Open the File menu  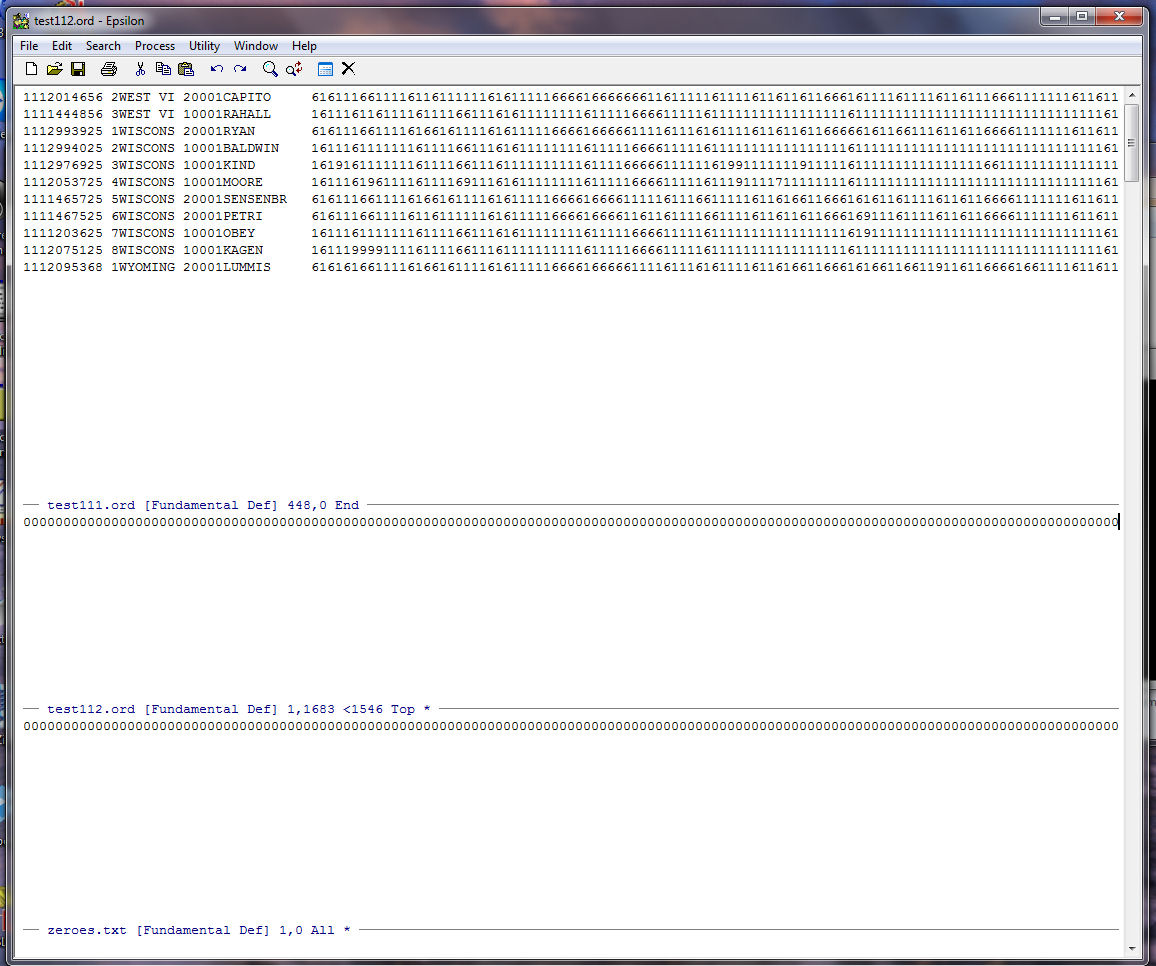pos(29,46)
